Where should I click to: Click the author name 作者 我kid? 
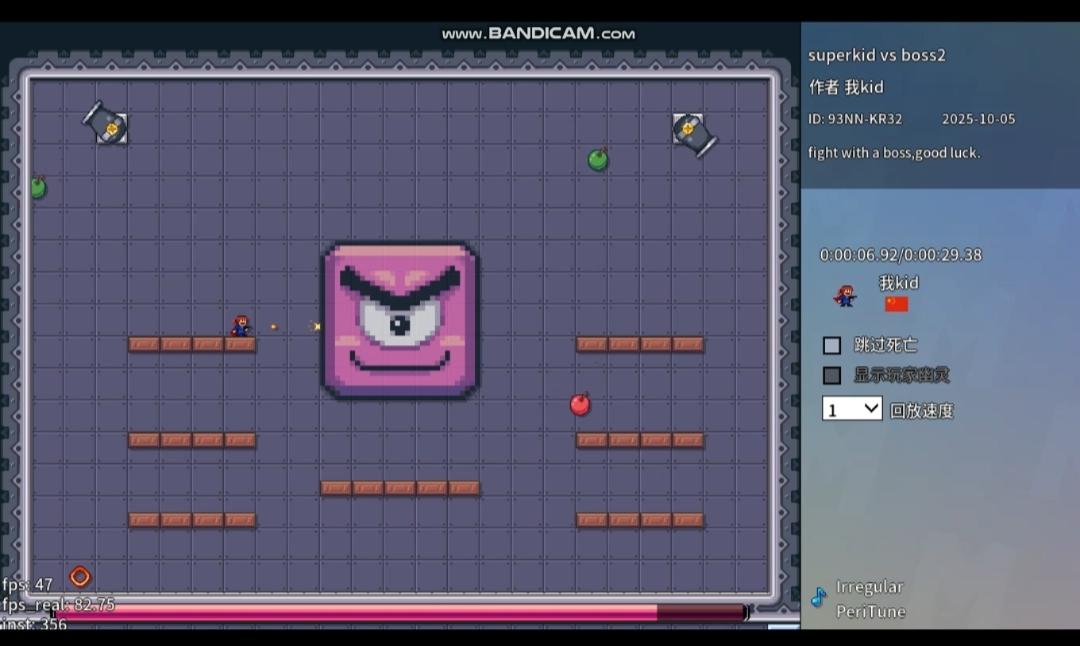[x=846, y=87]
